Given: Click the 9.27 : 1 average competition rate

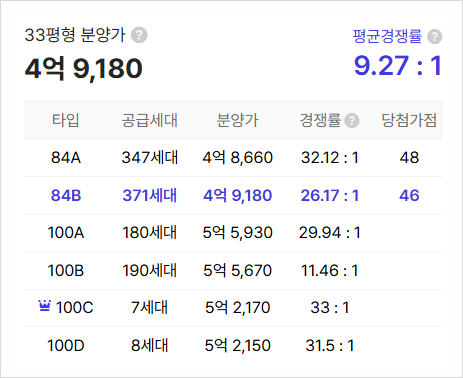Looking at the screenshot, I should click(x=398, y=66).
